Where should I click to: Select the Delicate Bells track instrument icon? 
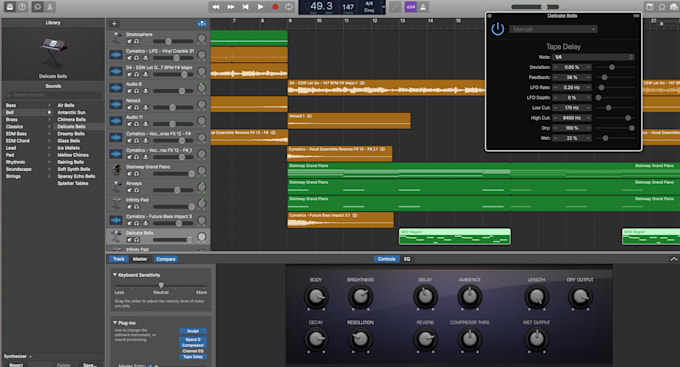click(x=116, y=236)
